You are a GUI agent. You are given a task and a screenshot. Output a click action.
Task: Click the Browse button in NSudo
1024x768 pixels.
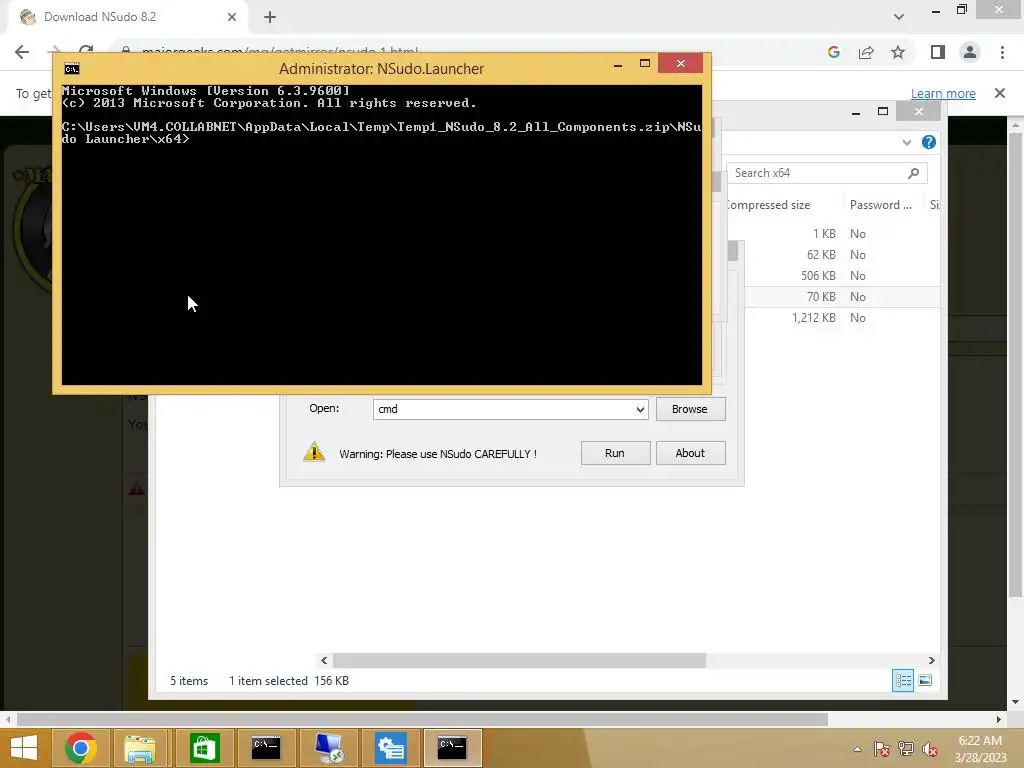(x=690, y=409)
